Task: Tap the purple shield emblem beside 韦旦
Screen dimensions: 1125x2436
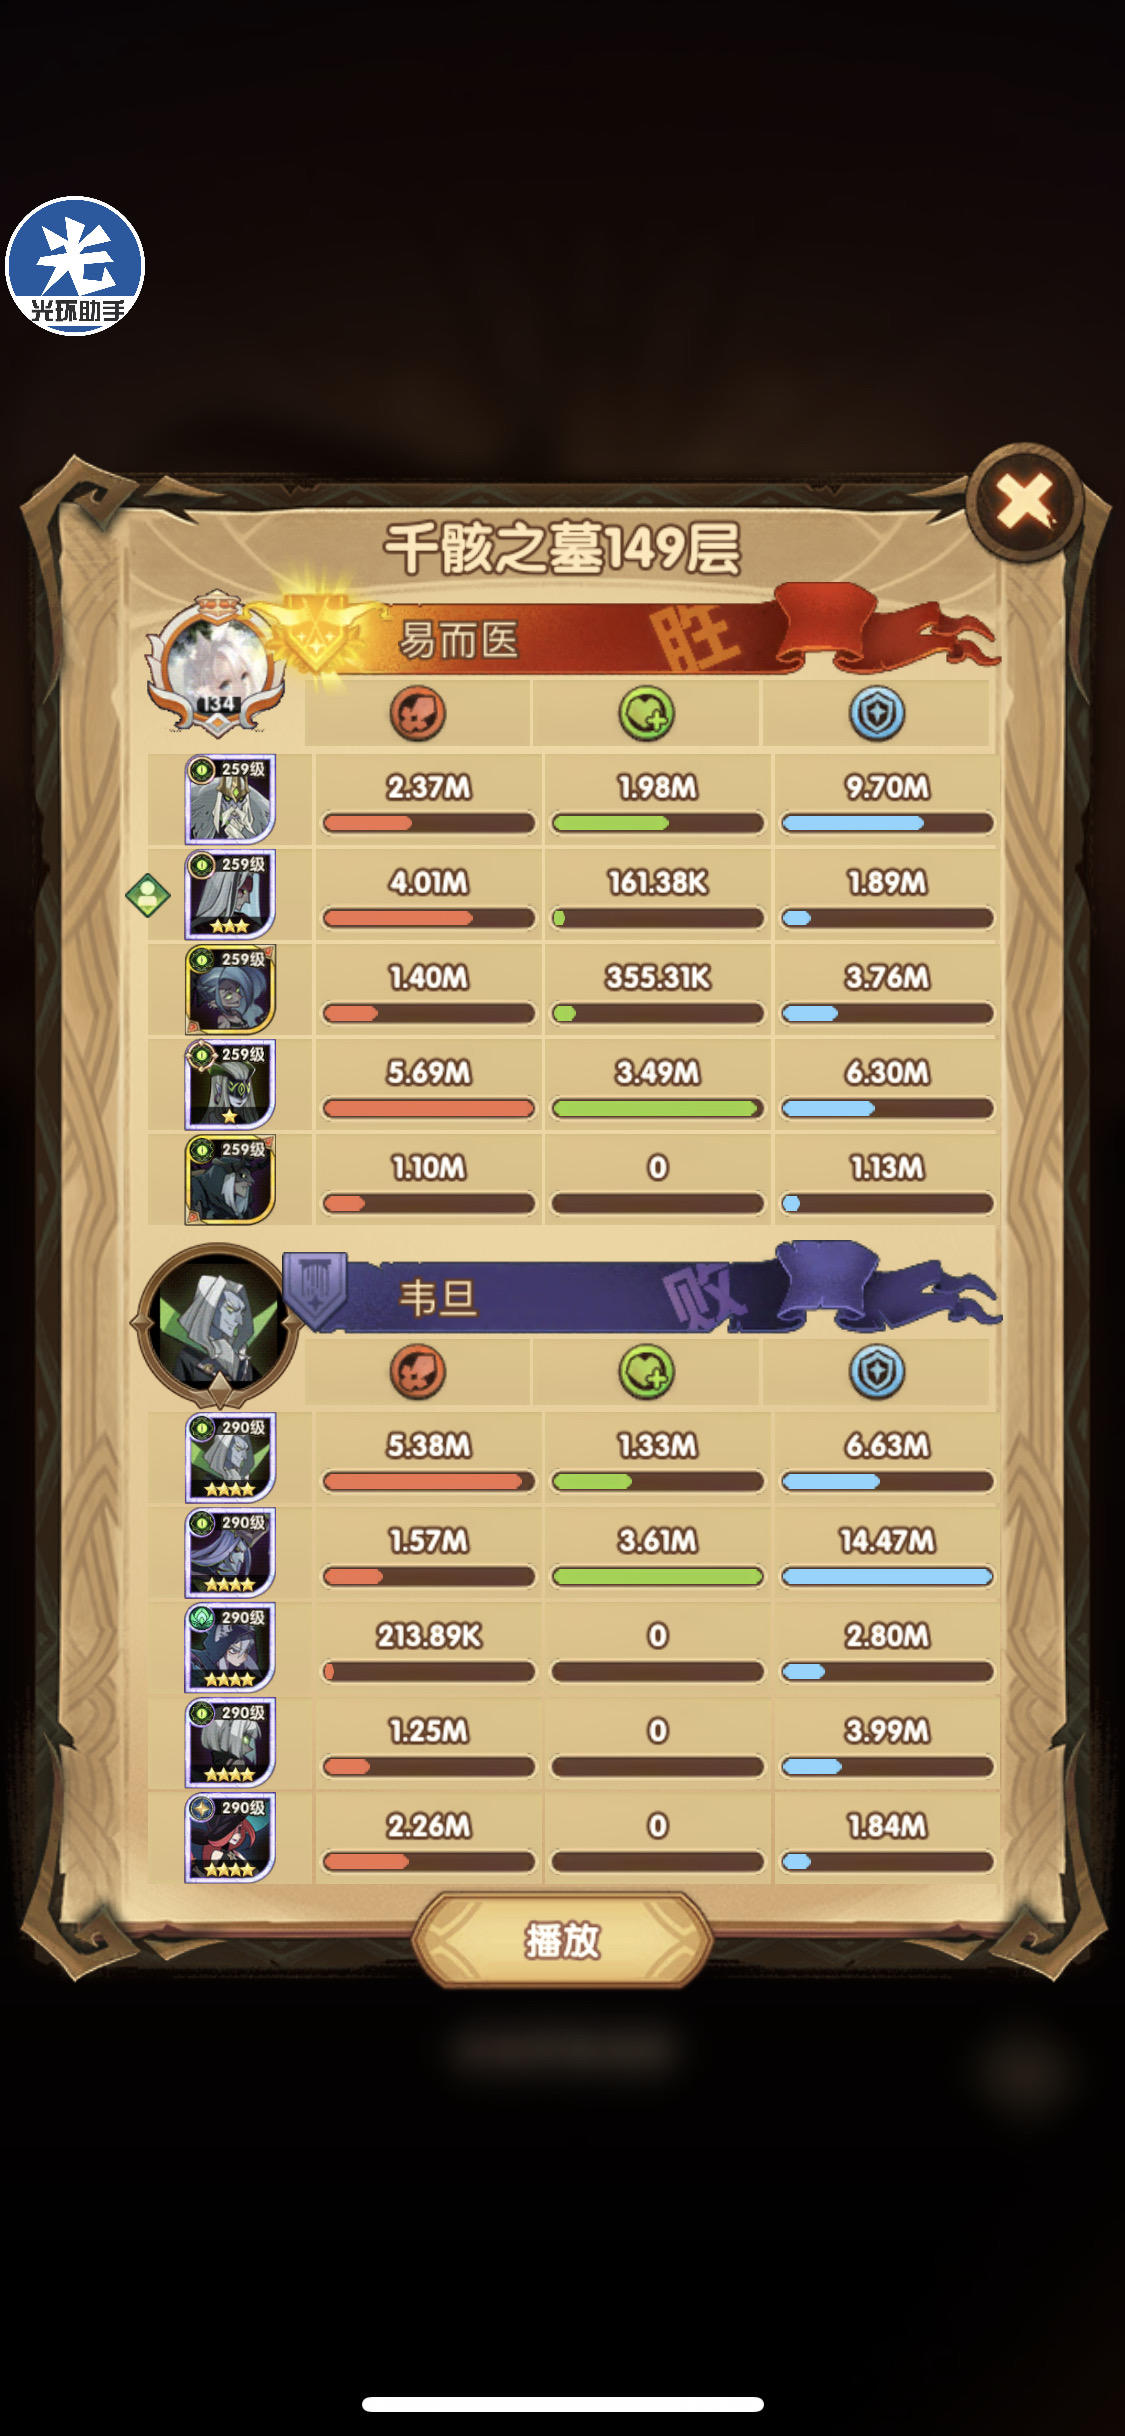Action: tap(315, 1287)
